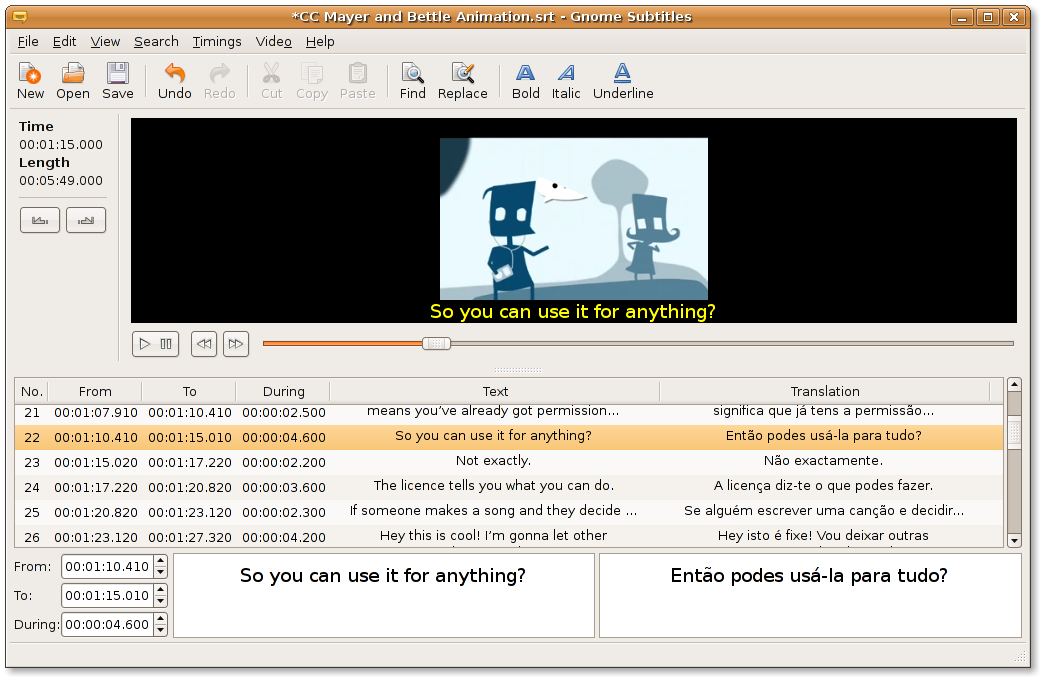Select row 26 'Hey this is cool!'
The width and height of the screenshot is (1040, 677).
tap(509, 536)
